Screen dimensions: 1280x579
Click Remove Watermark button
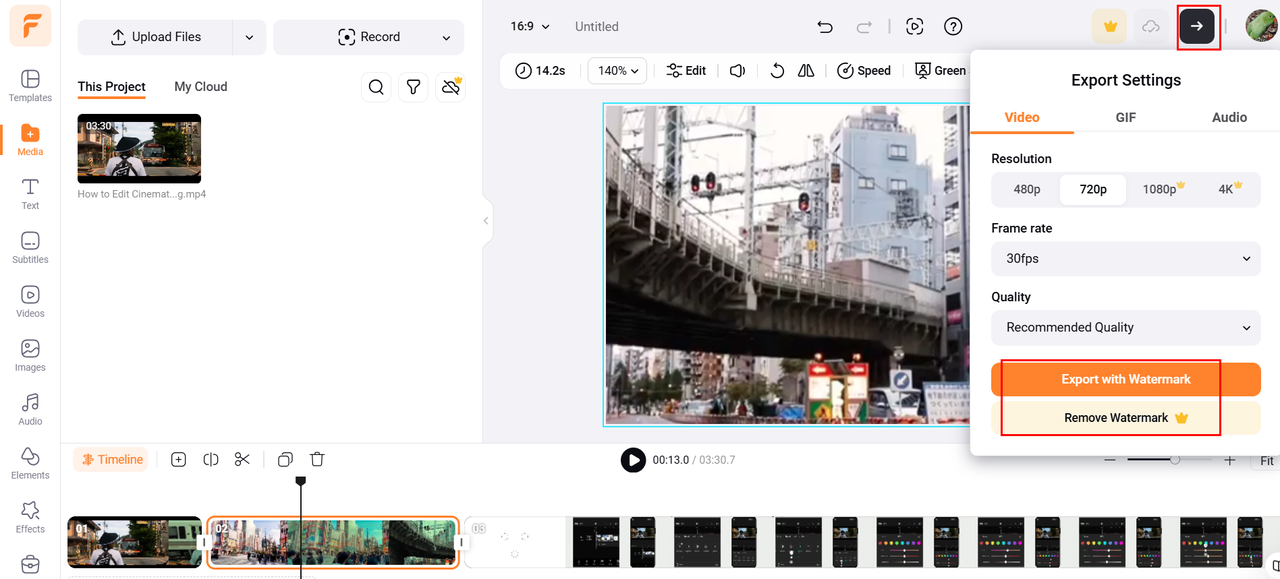pos(1126,418)
